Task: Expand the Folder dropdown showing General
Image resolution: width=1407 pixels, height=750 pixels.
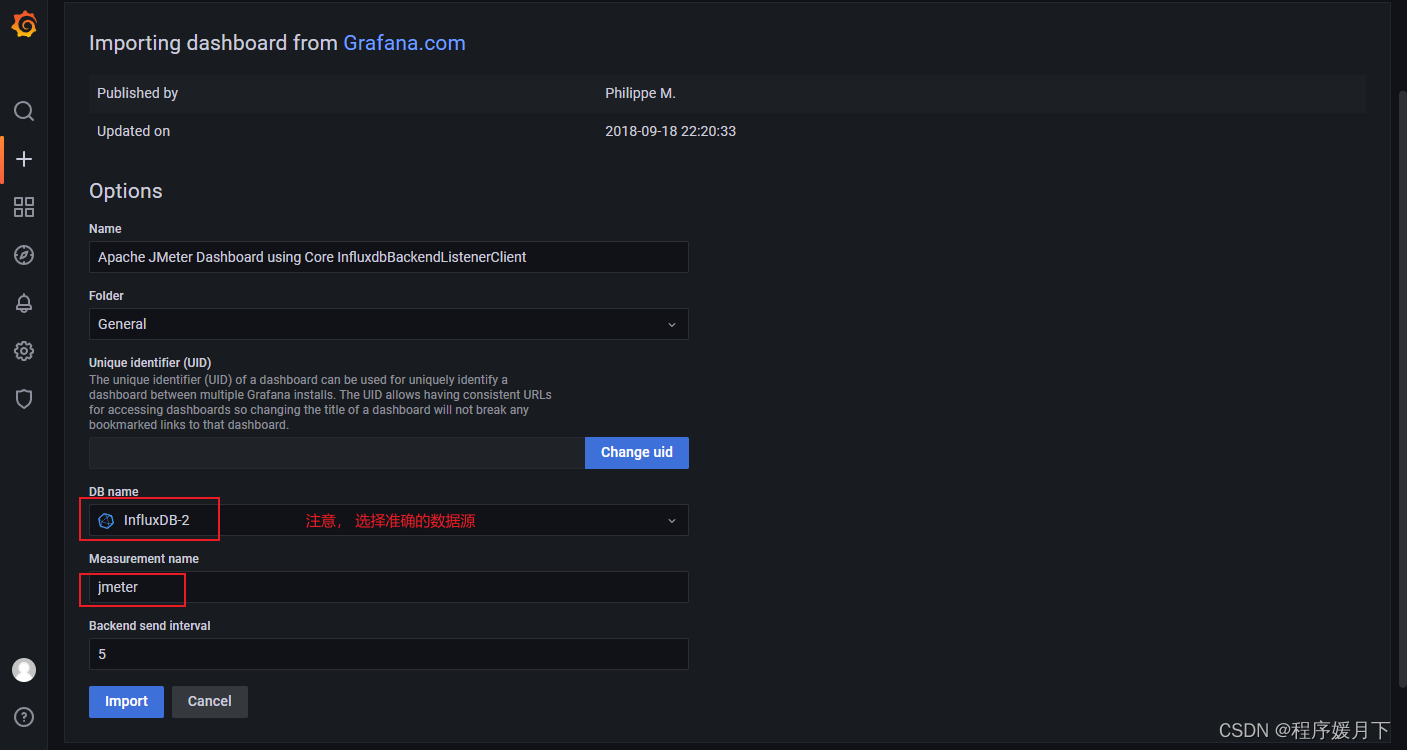Action: pos(389,324)
